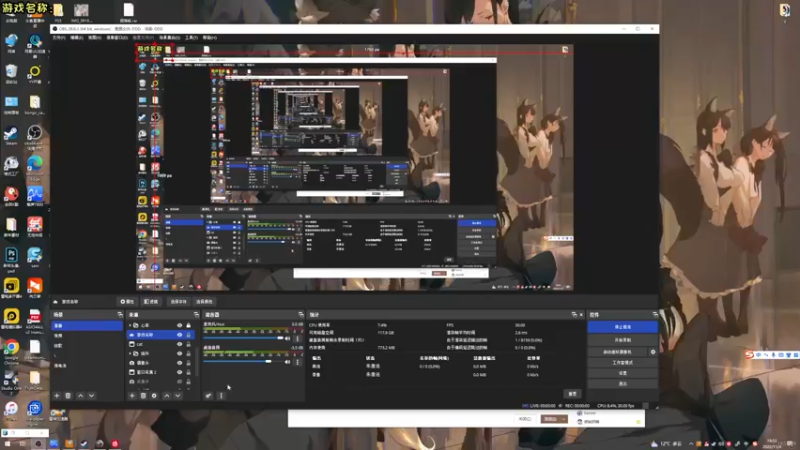Open 设置 settings button in Controls

(x=622, y=373)
